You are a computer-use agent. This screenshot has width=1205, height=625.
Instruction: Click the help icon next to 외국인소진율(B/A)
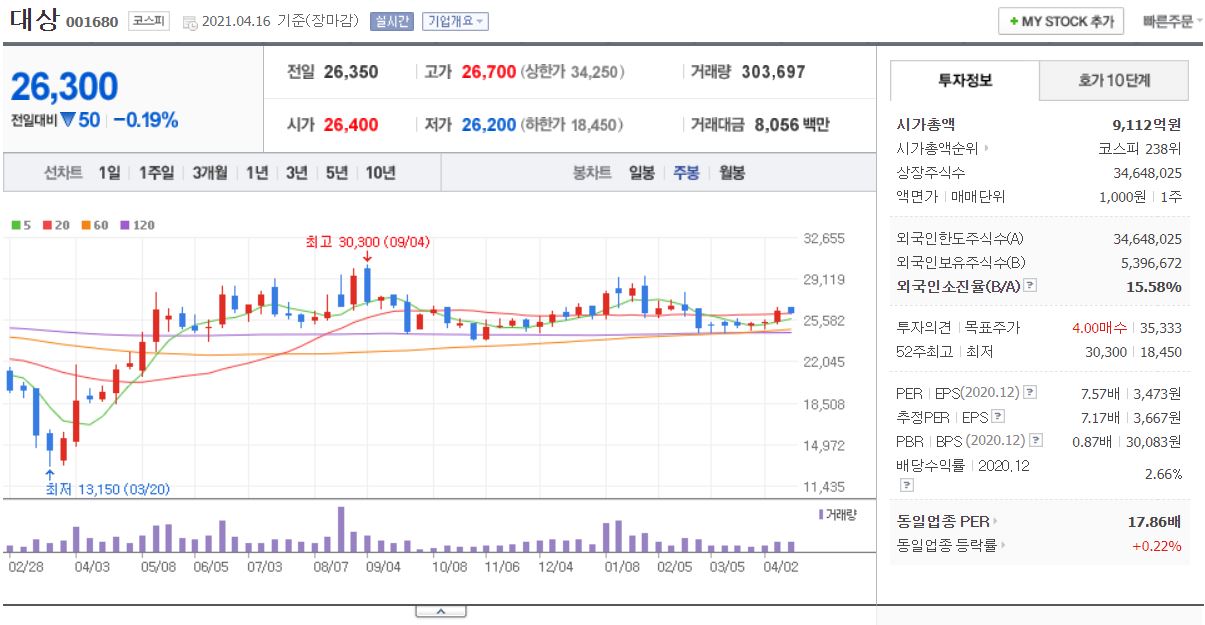pyautogui.click(x=1031, y=286)
